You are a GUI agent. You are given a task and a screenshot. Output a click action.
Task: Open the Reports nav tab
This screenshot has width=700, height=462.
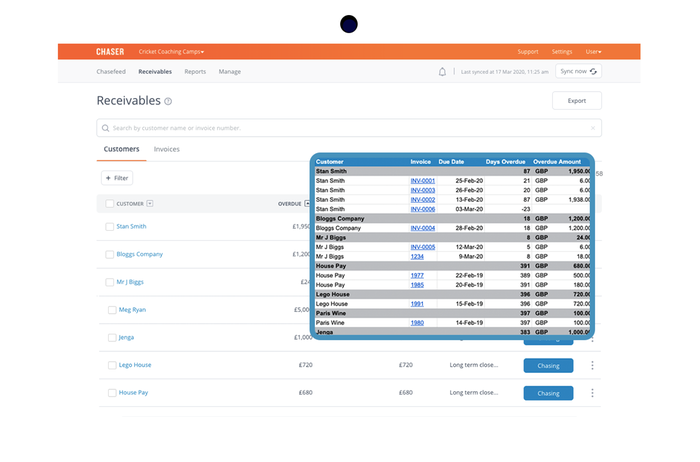tap(195, 71)
